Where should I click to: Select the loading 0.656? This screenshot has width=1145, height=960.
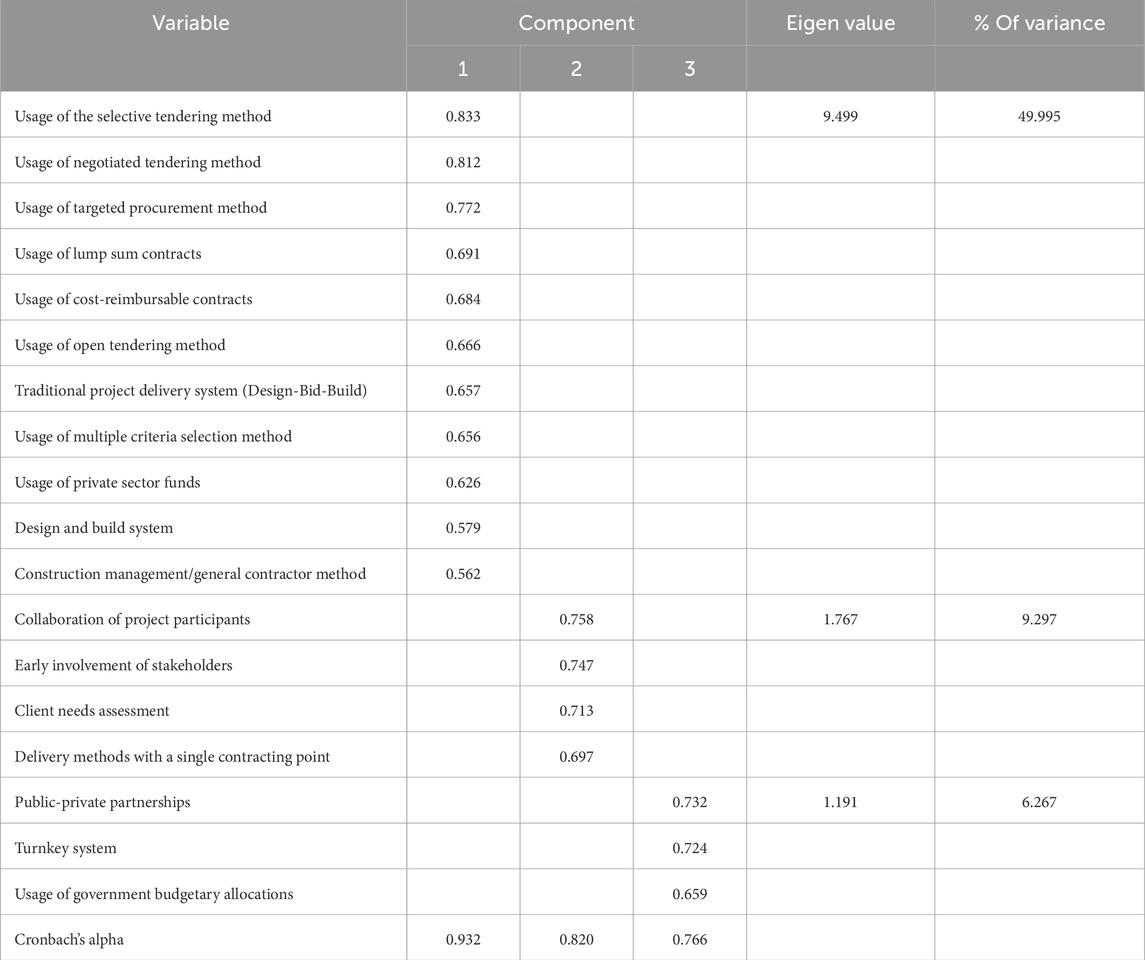pyautogui.click(x=463, y=437)
